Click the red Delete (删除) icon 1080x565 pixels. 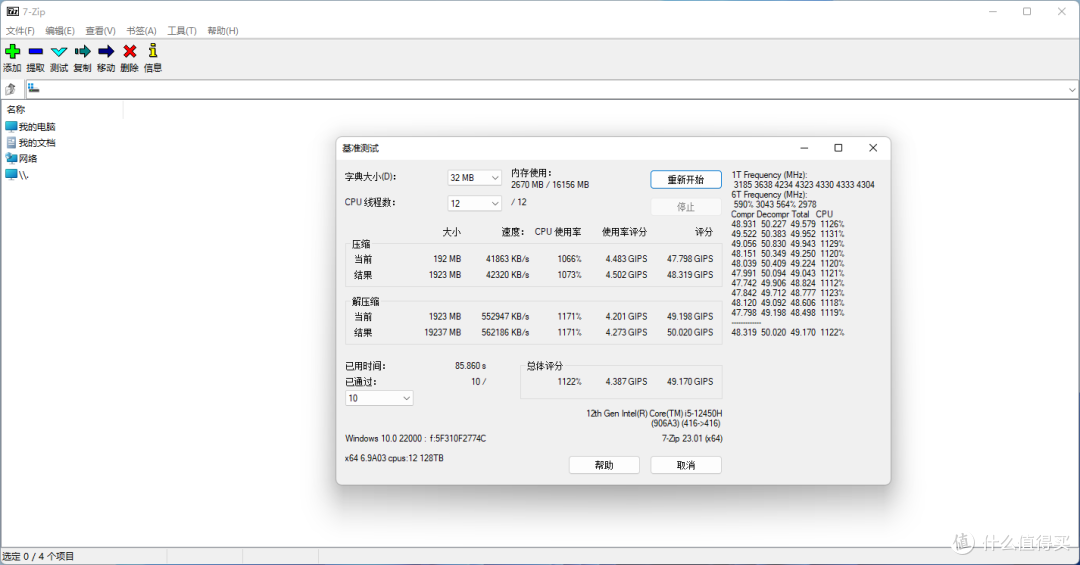(129, 51)
